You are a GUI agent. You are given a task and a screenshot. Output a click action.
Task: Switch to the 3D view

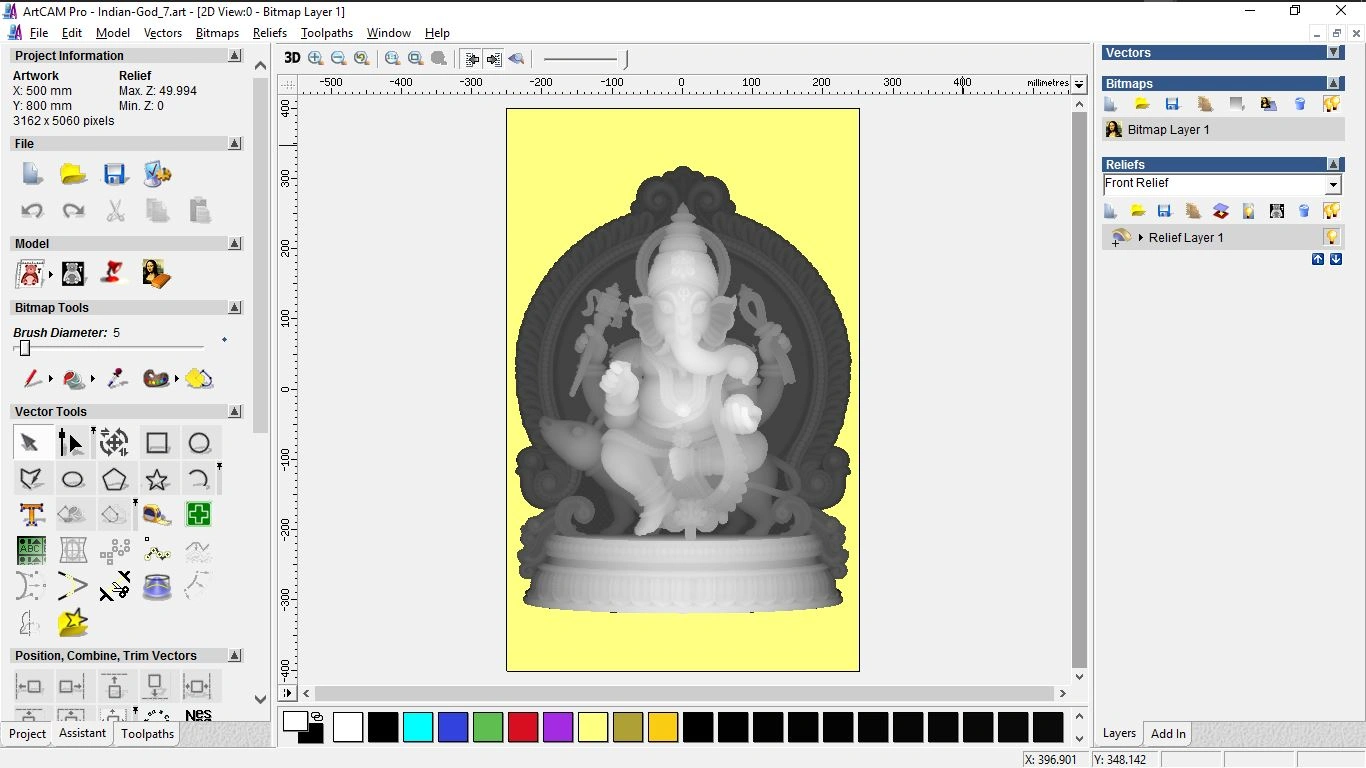291,58
